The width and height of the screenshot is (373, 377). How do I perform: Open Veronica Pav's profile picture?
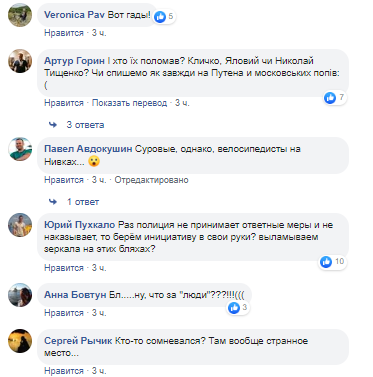click(x=20, y=15)
